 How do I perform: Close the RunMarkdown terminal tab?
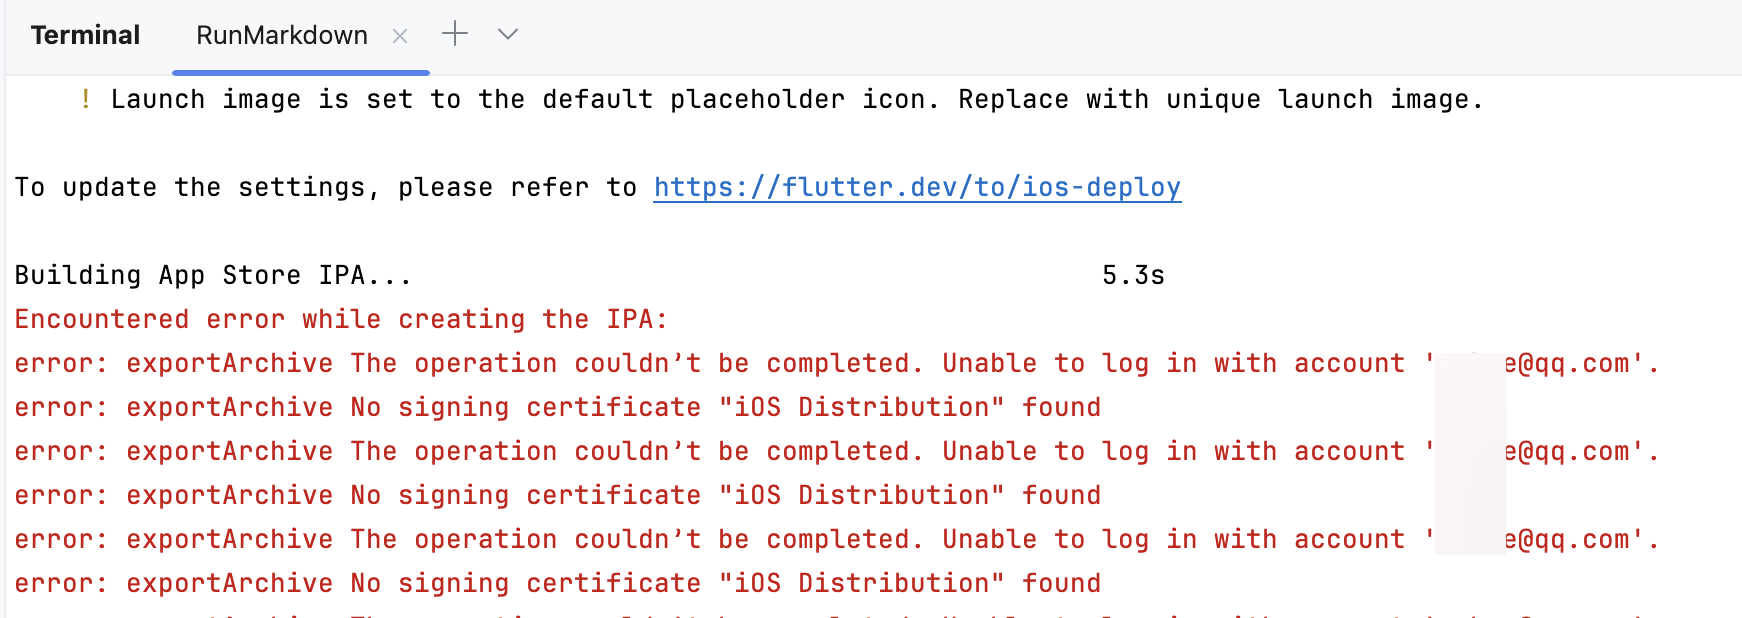tap(400, 36)
